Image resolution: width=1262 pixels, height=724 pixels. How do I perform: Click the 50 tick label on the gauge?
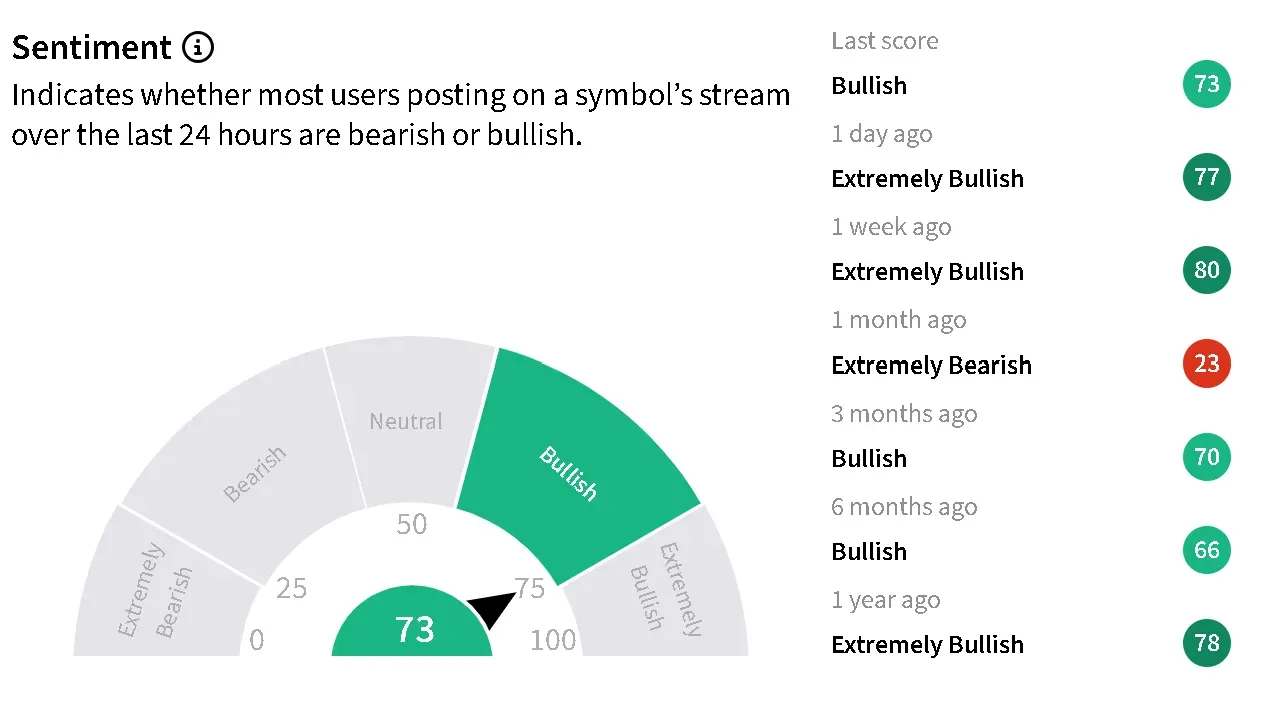[412, 524]
